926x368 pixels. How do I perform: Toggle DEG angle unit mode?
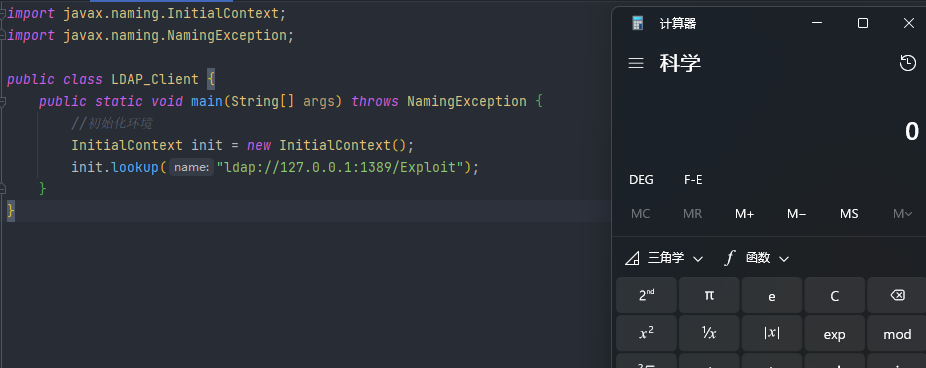click(x=641, y=180)
